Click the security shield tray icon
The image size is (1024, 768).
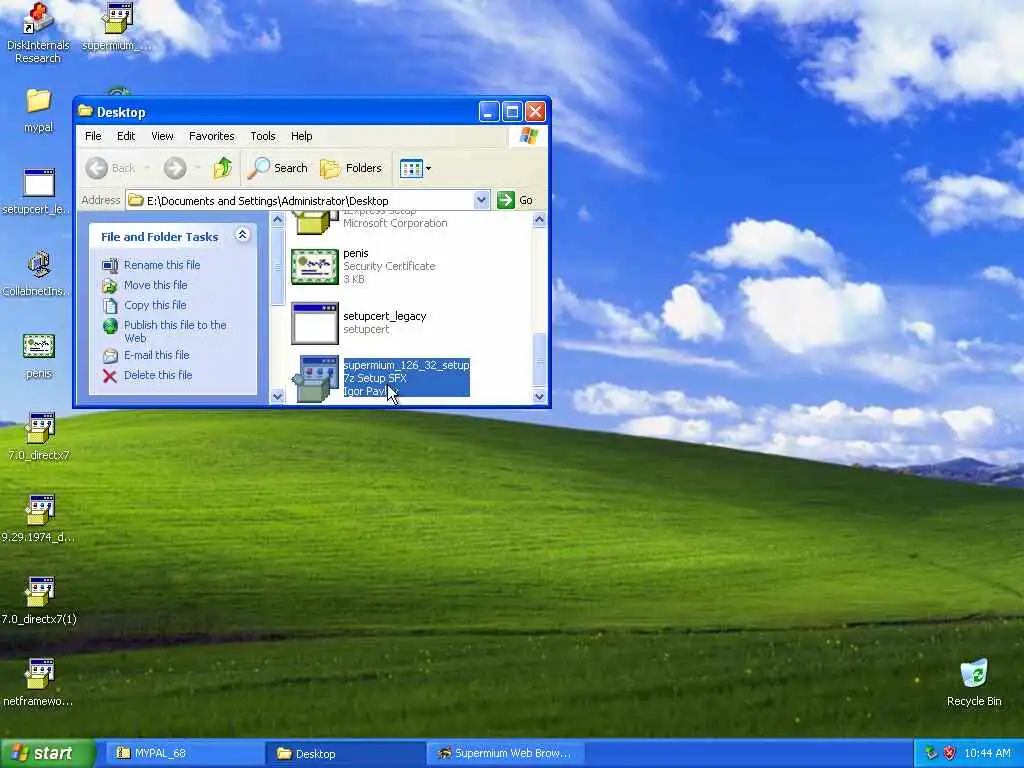tap(949, 753)
